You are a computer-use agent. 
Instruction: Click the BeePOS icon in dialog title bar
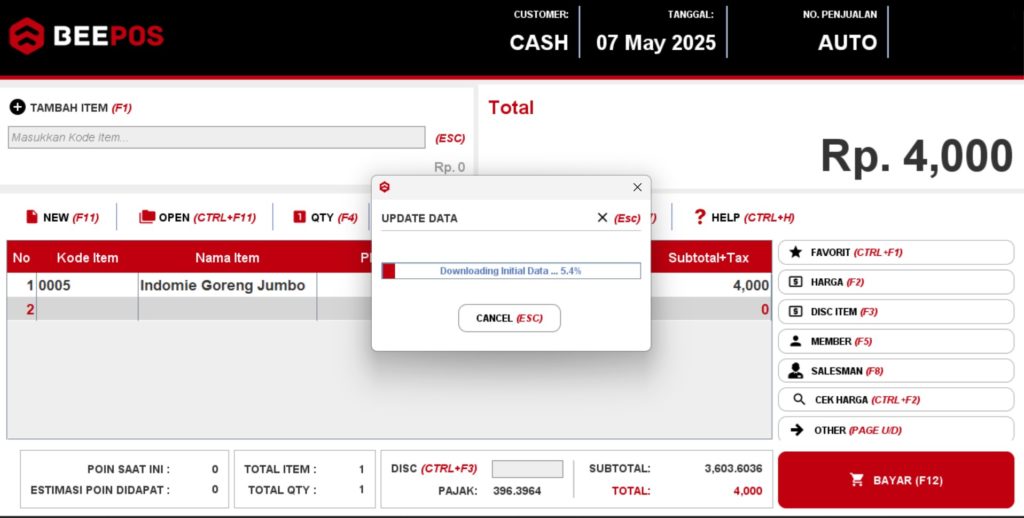pyautogui.click(x=385, y=187)
